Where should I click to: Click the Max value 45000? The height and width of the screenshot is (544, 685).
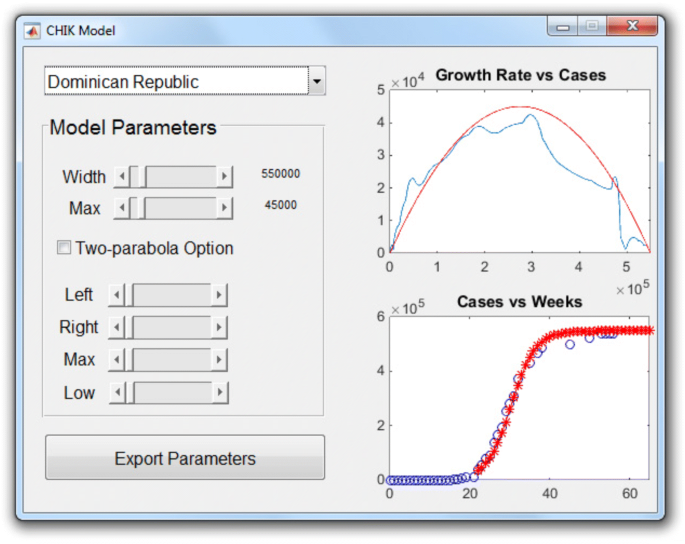[x=280, y=204]
